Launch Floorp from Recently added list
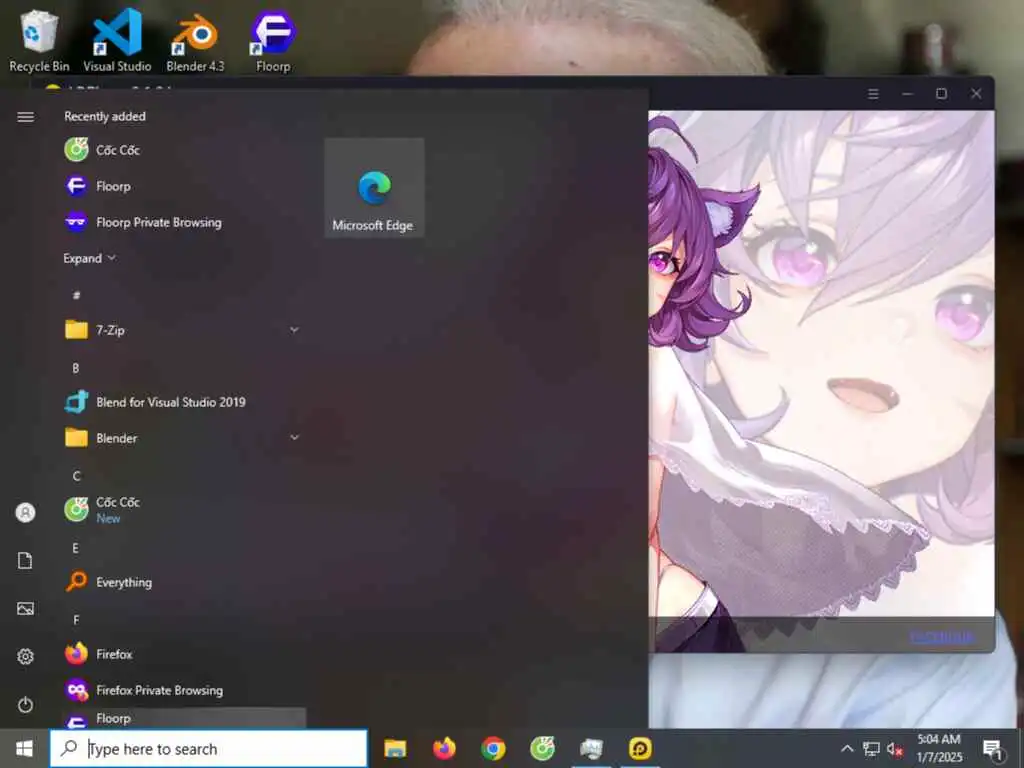Viewport: 1024px width, 768px height. coord(183,186)
